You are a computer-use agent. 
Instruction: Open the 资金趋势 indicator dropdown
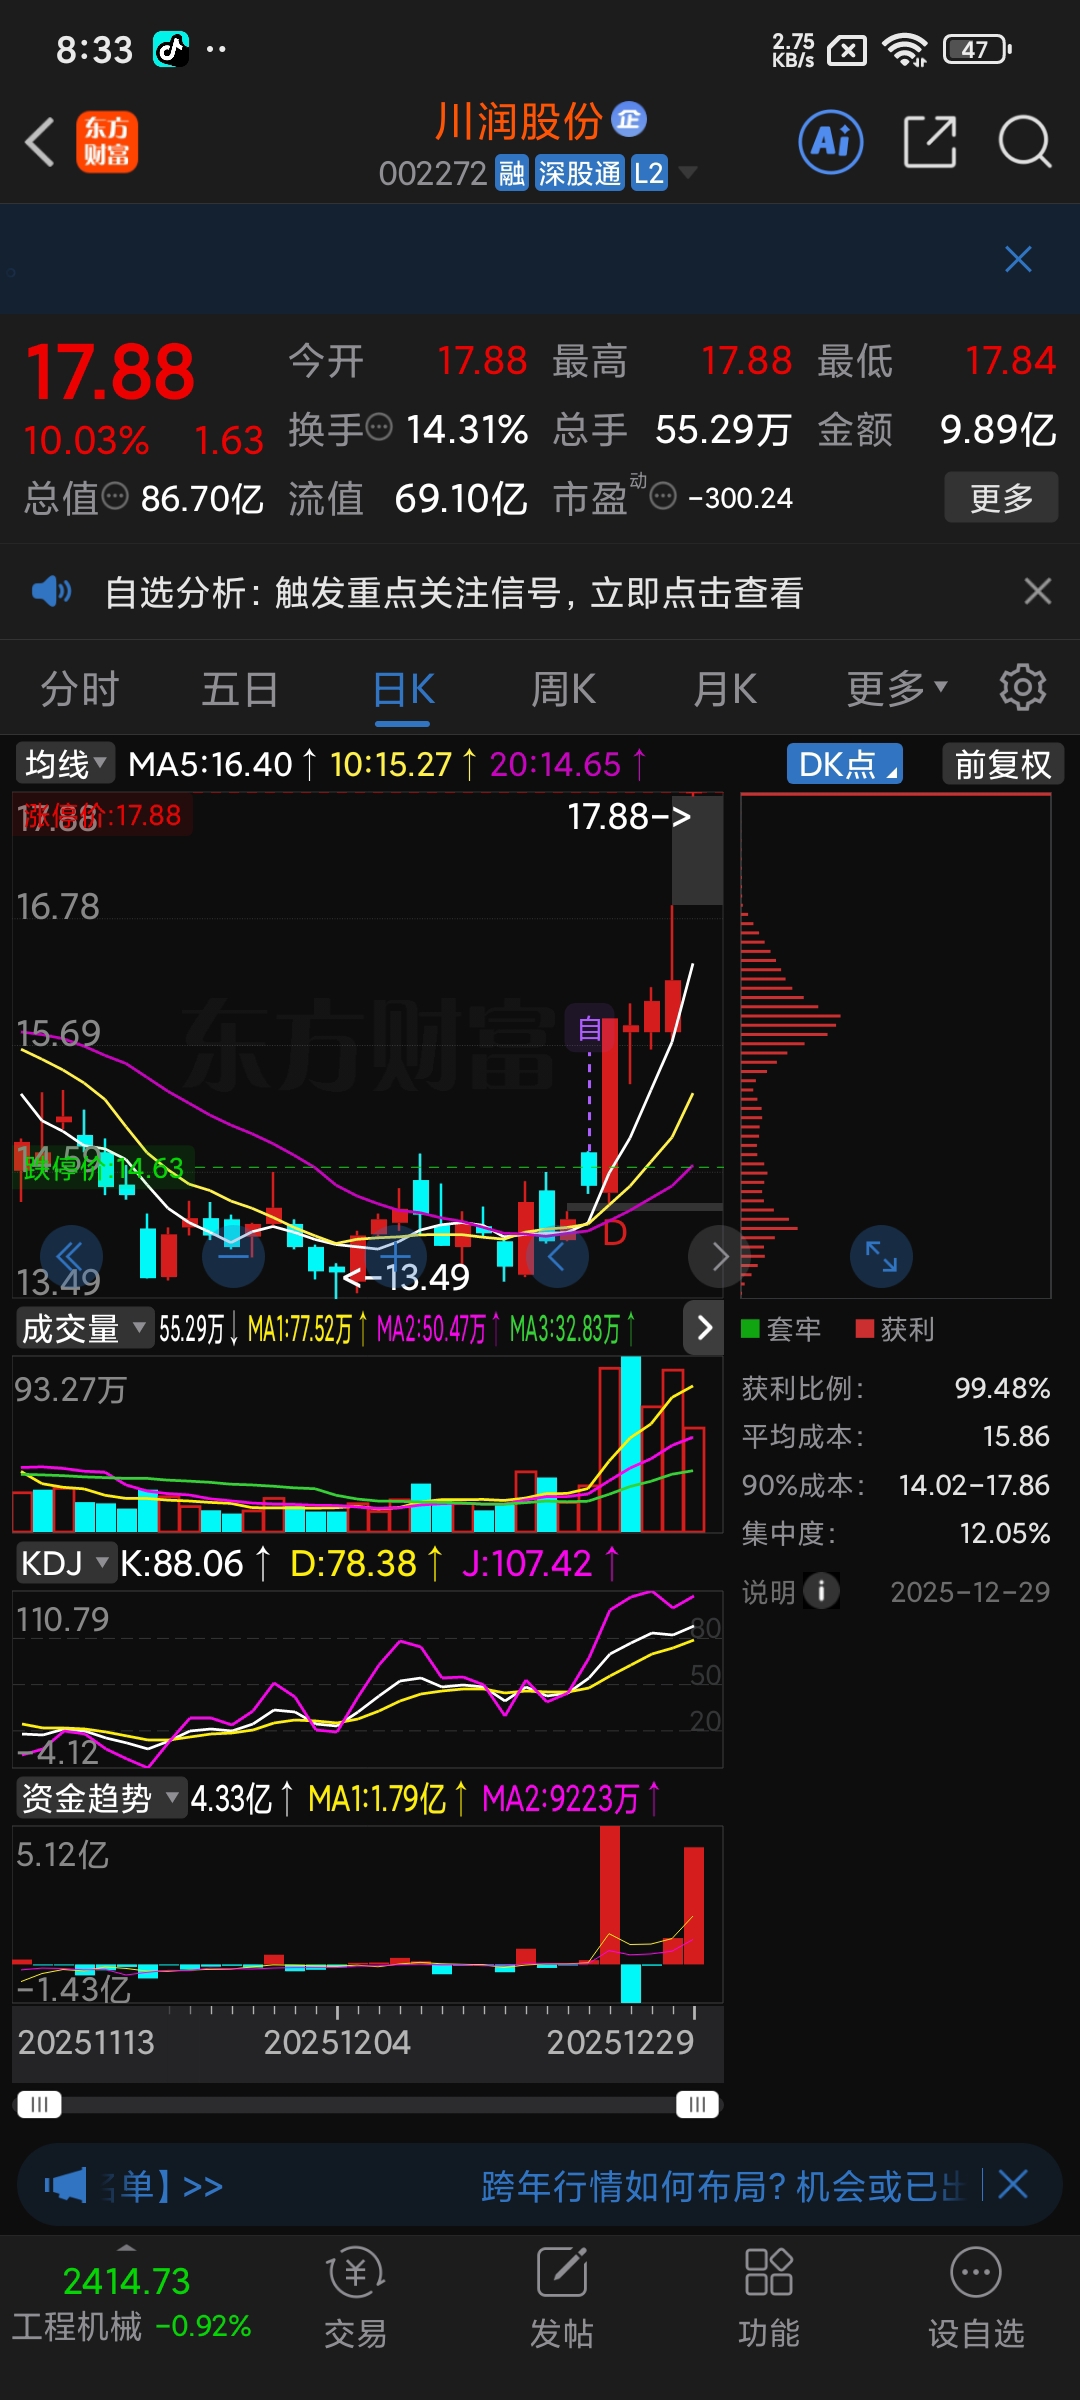tap(101, 1798)
